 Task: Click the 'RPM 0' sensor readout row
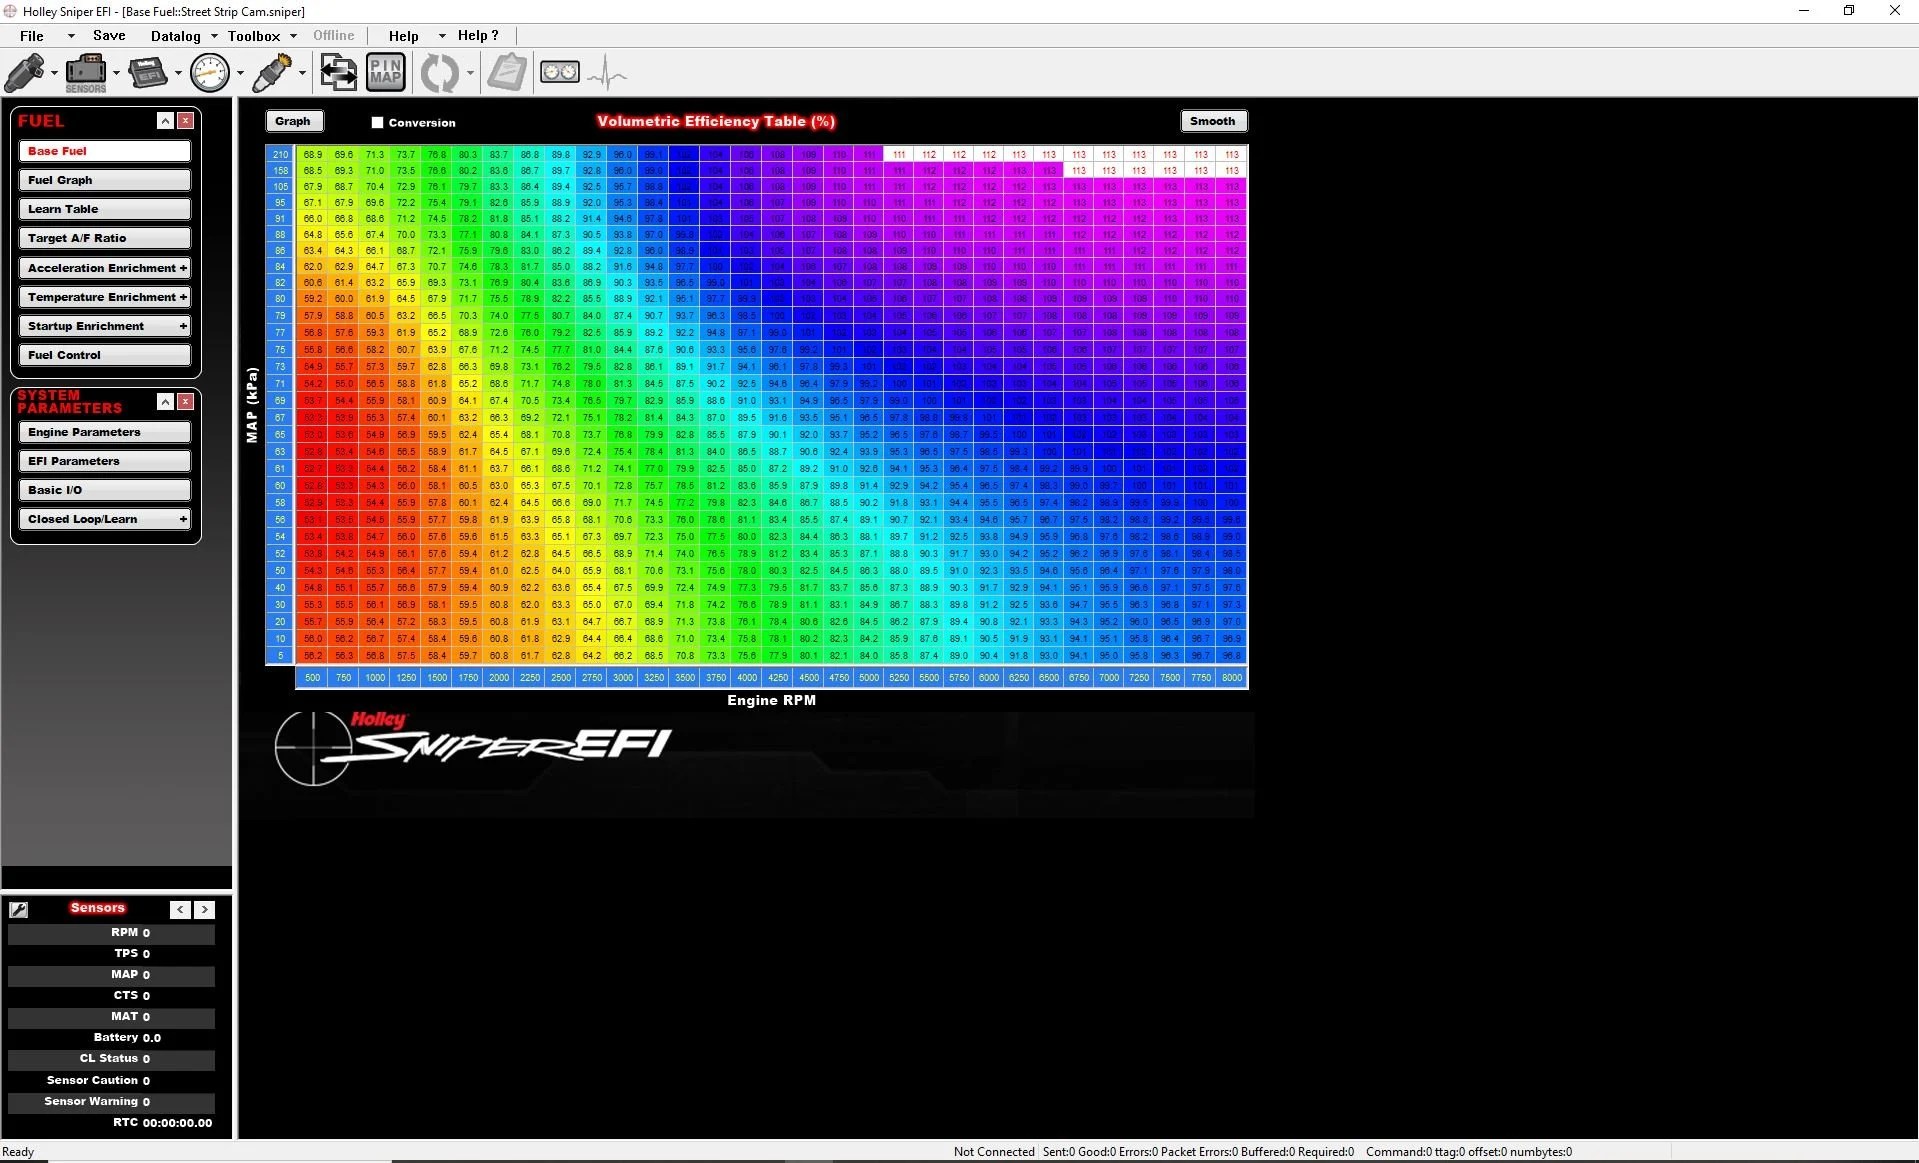pyautogui.click(x=111, y=933)
